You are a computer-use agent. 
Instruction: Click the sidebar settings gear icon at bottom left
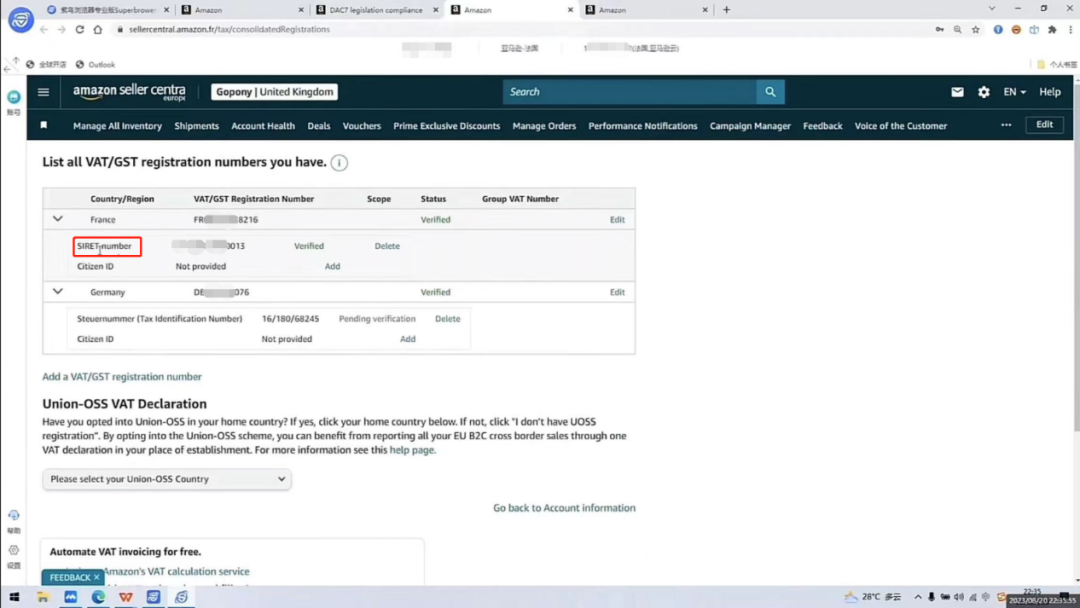14,550
